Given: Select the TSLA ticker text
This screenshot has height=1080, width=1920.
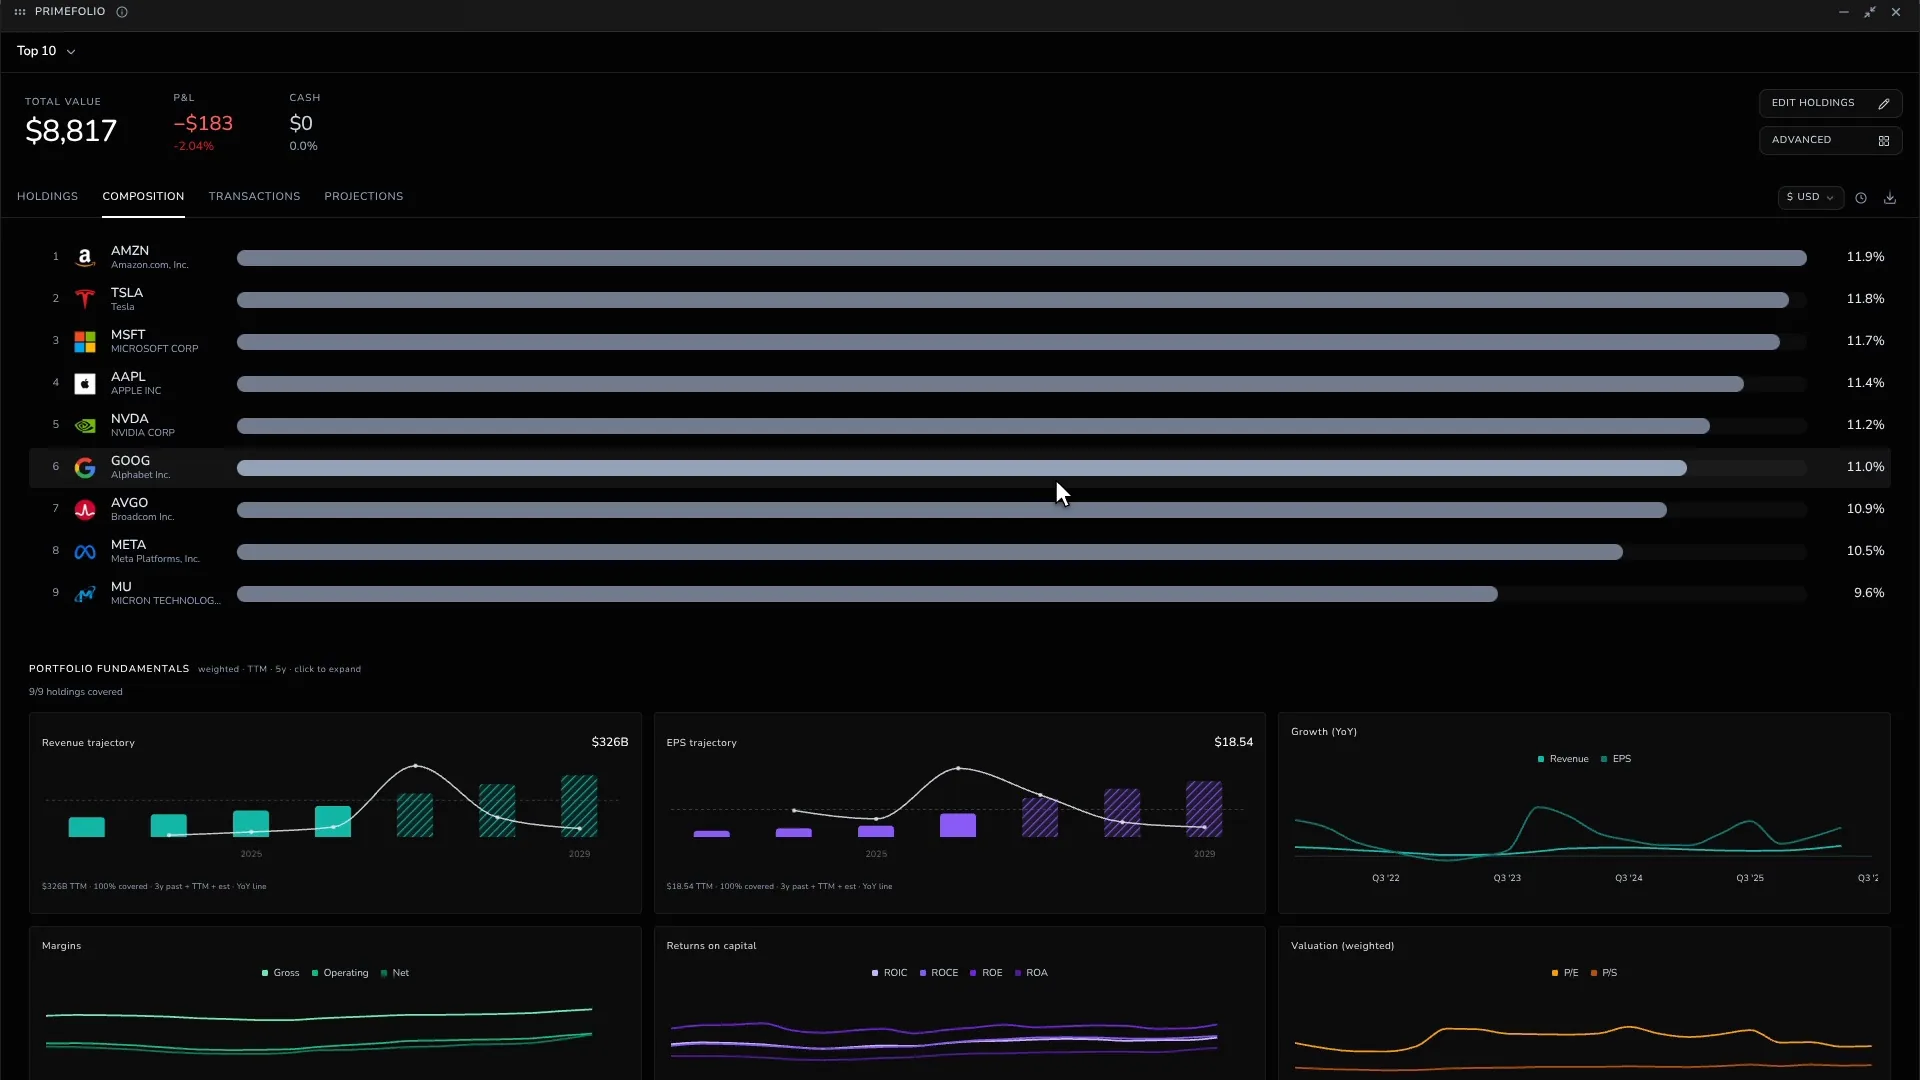Looking at the screenshot, I should pyautogui.click(x=127, y=293).
